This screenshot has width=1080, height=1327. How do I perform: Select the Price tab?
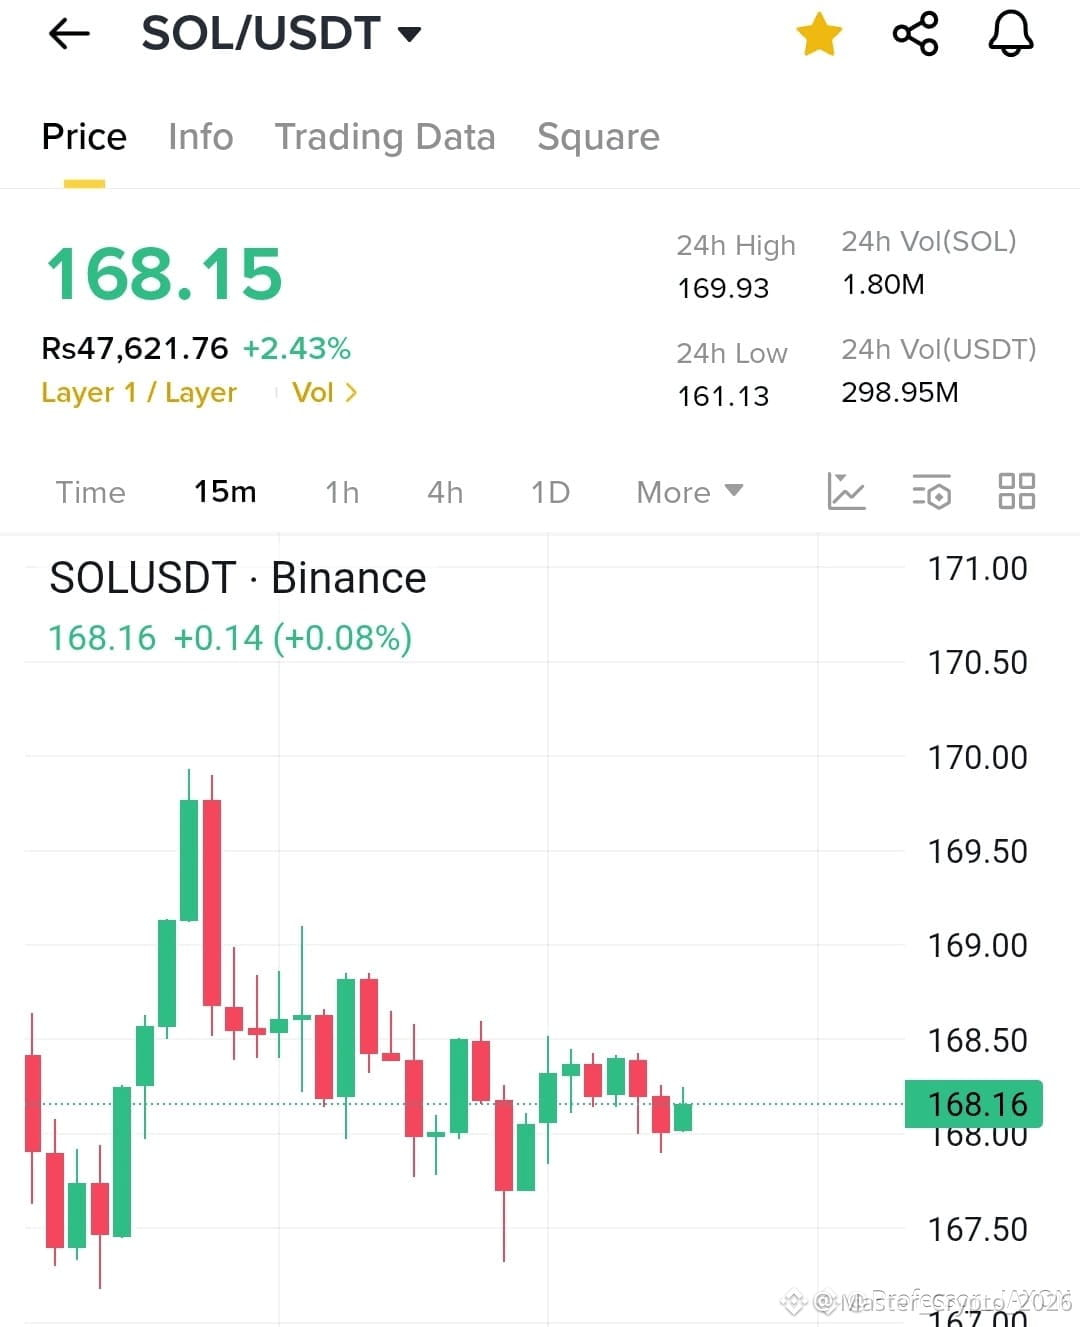coord(84,137)
